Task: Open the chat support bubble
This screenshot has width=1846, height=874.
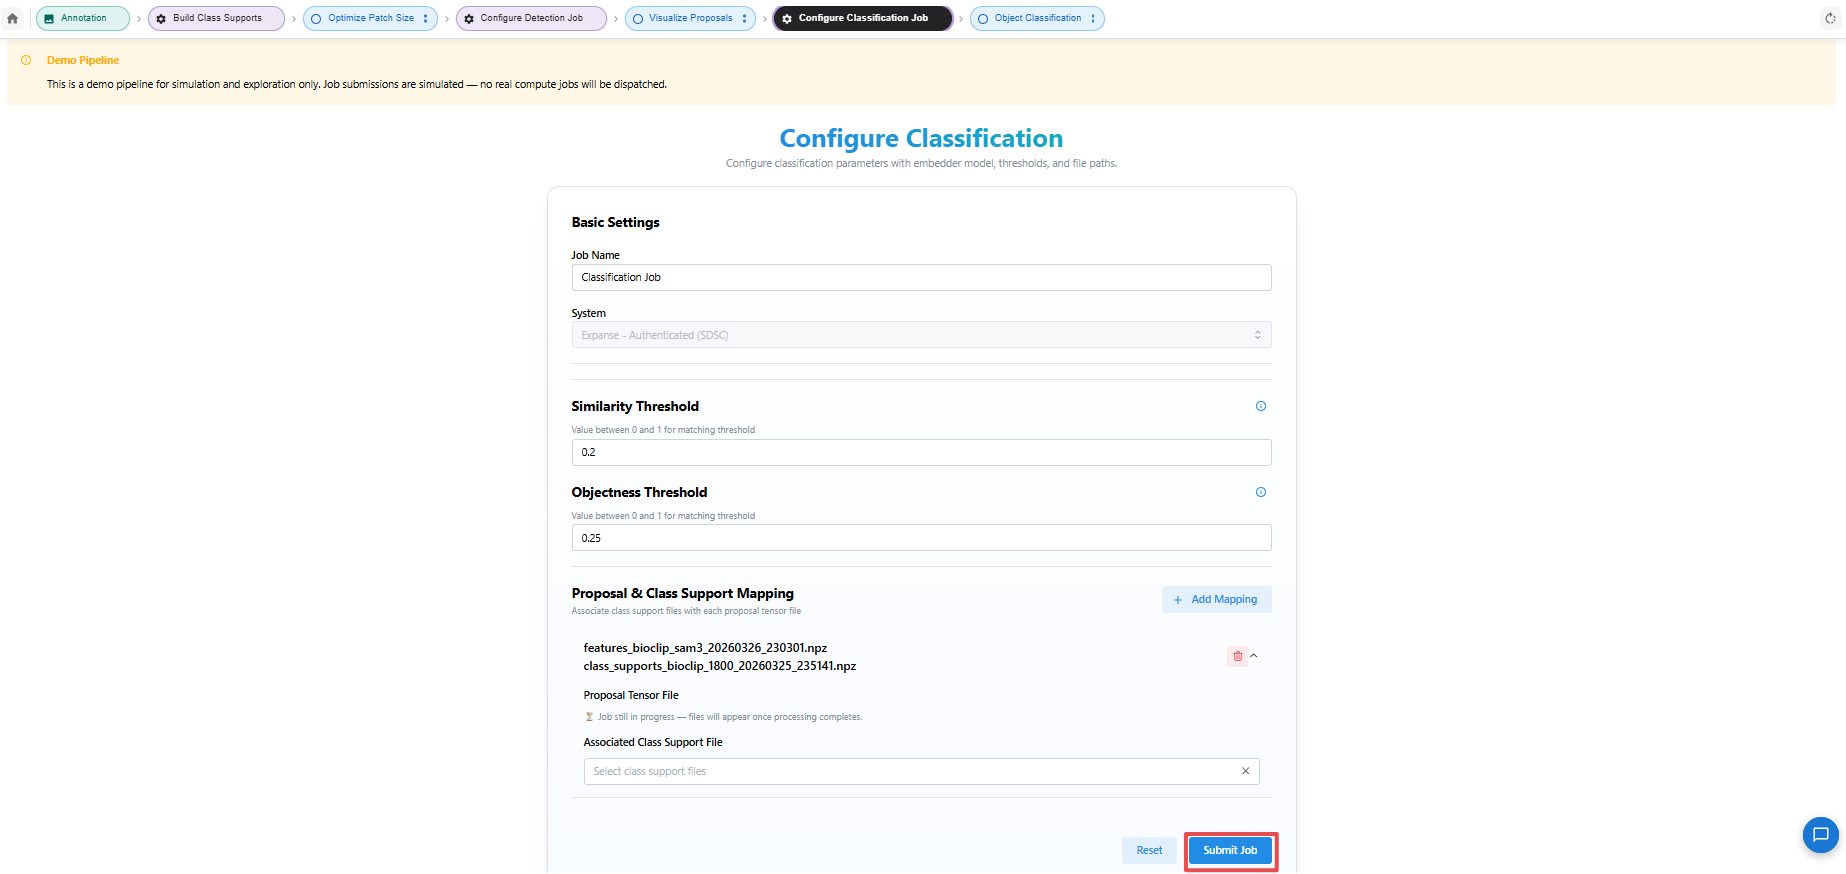Action: [x=1821, y=835]
